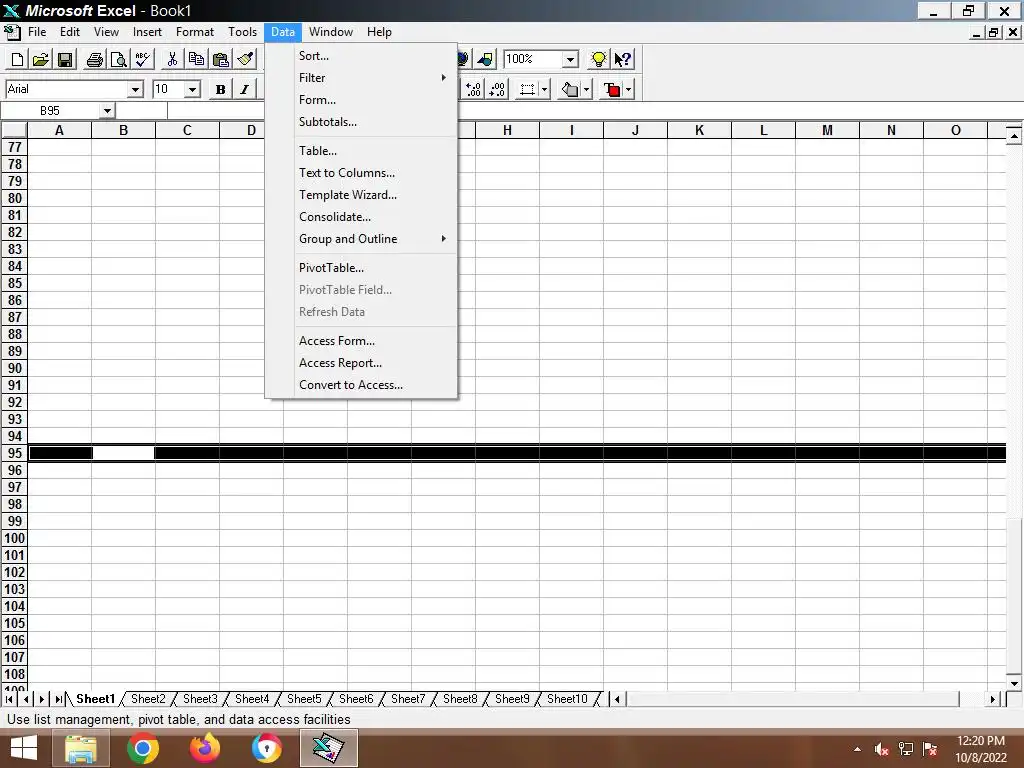Click the last sheet tab scroll button
1024x768 pixels.
pos(58,699)
